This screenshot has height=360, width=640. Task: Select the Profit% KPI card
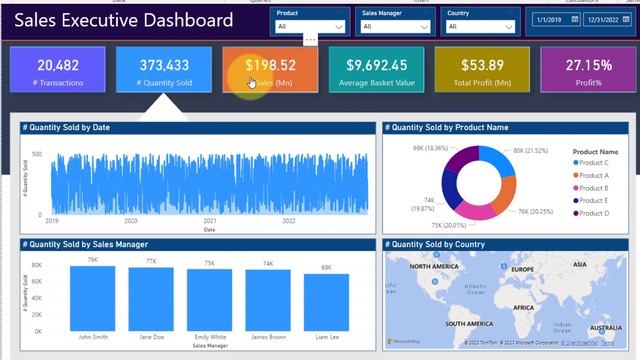[x=589, y=69]
